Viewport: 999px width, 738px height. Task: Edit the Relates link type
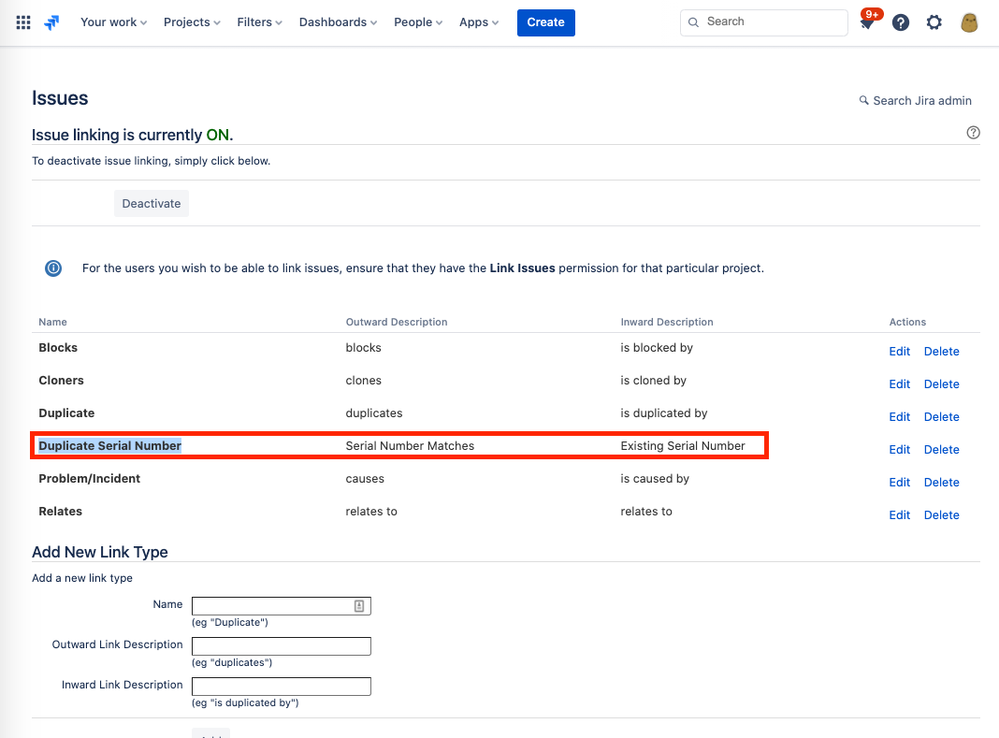coord(899,515)
